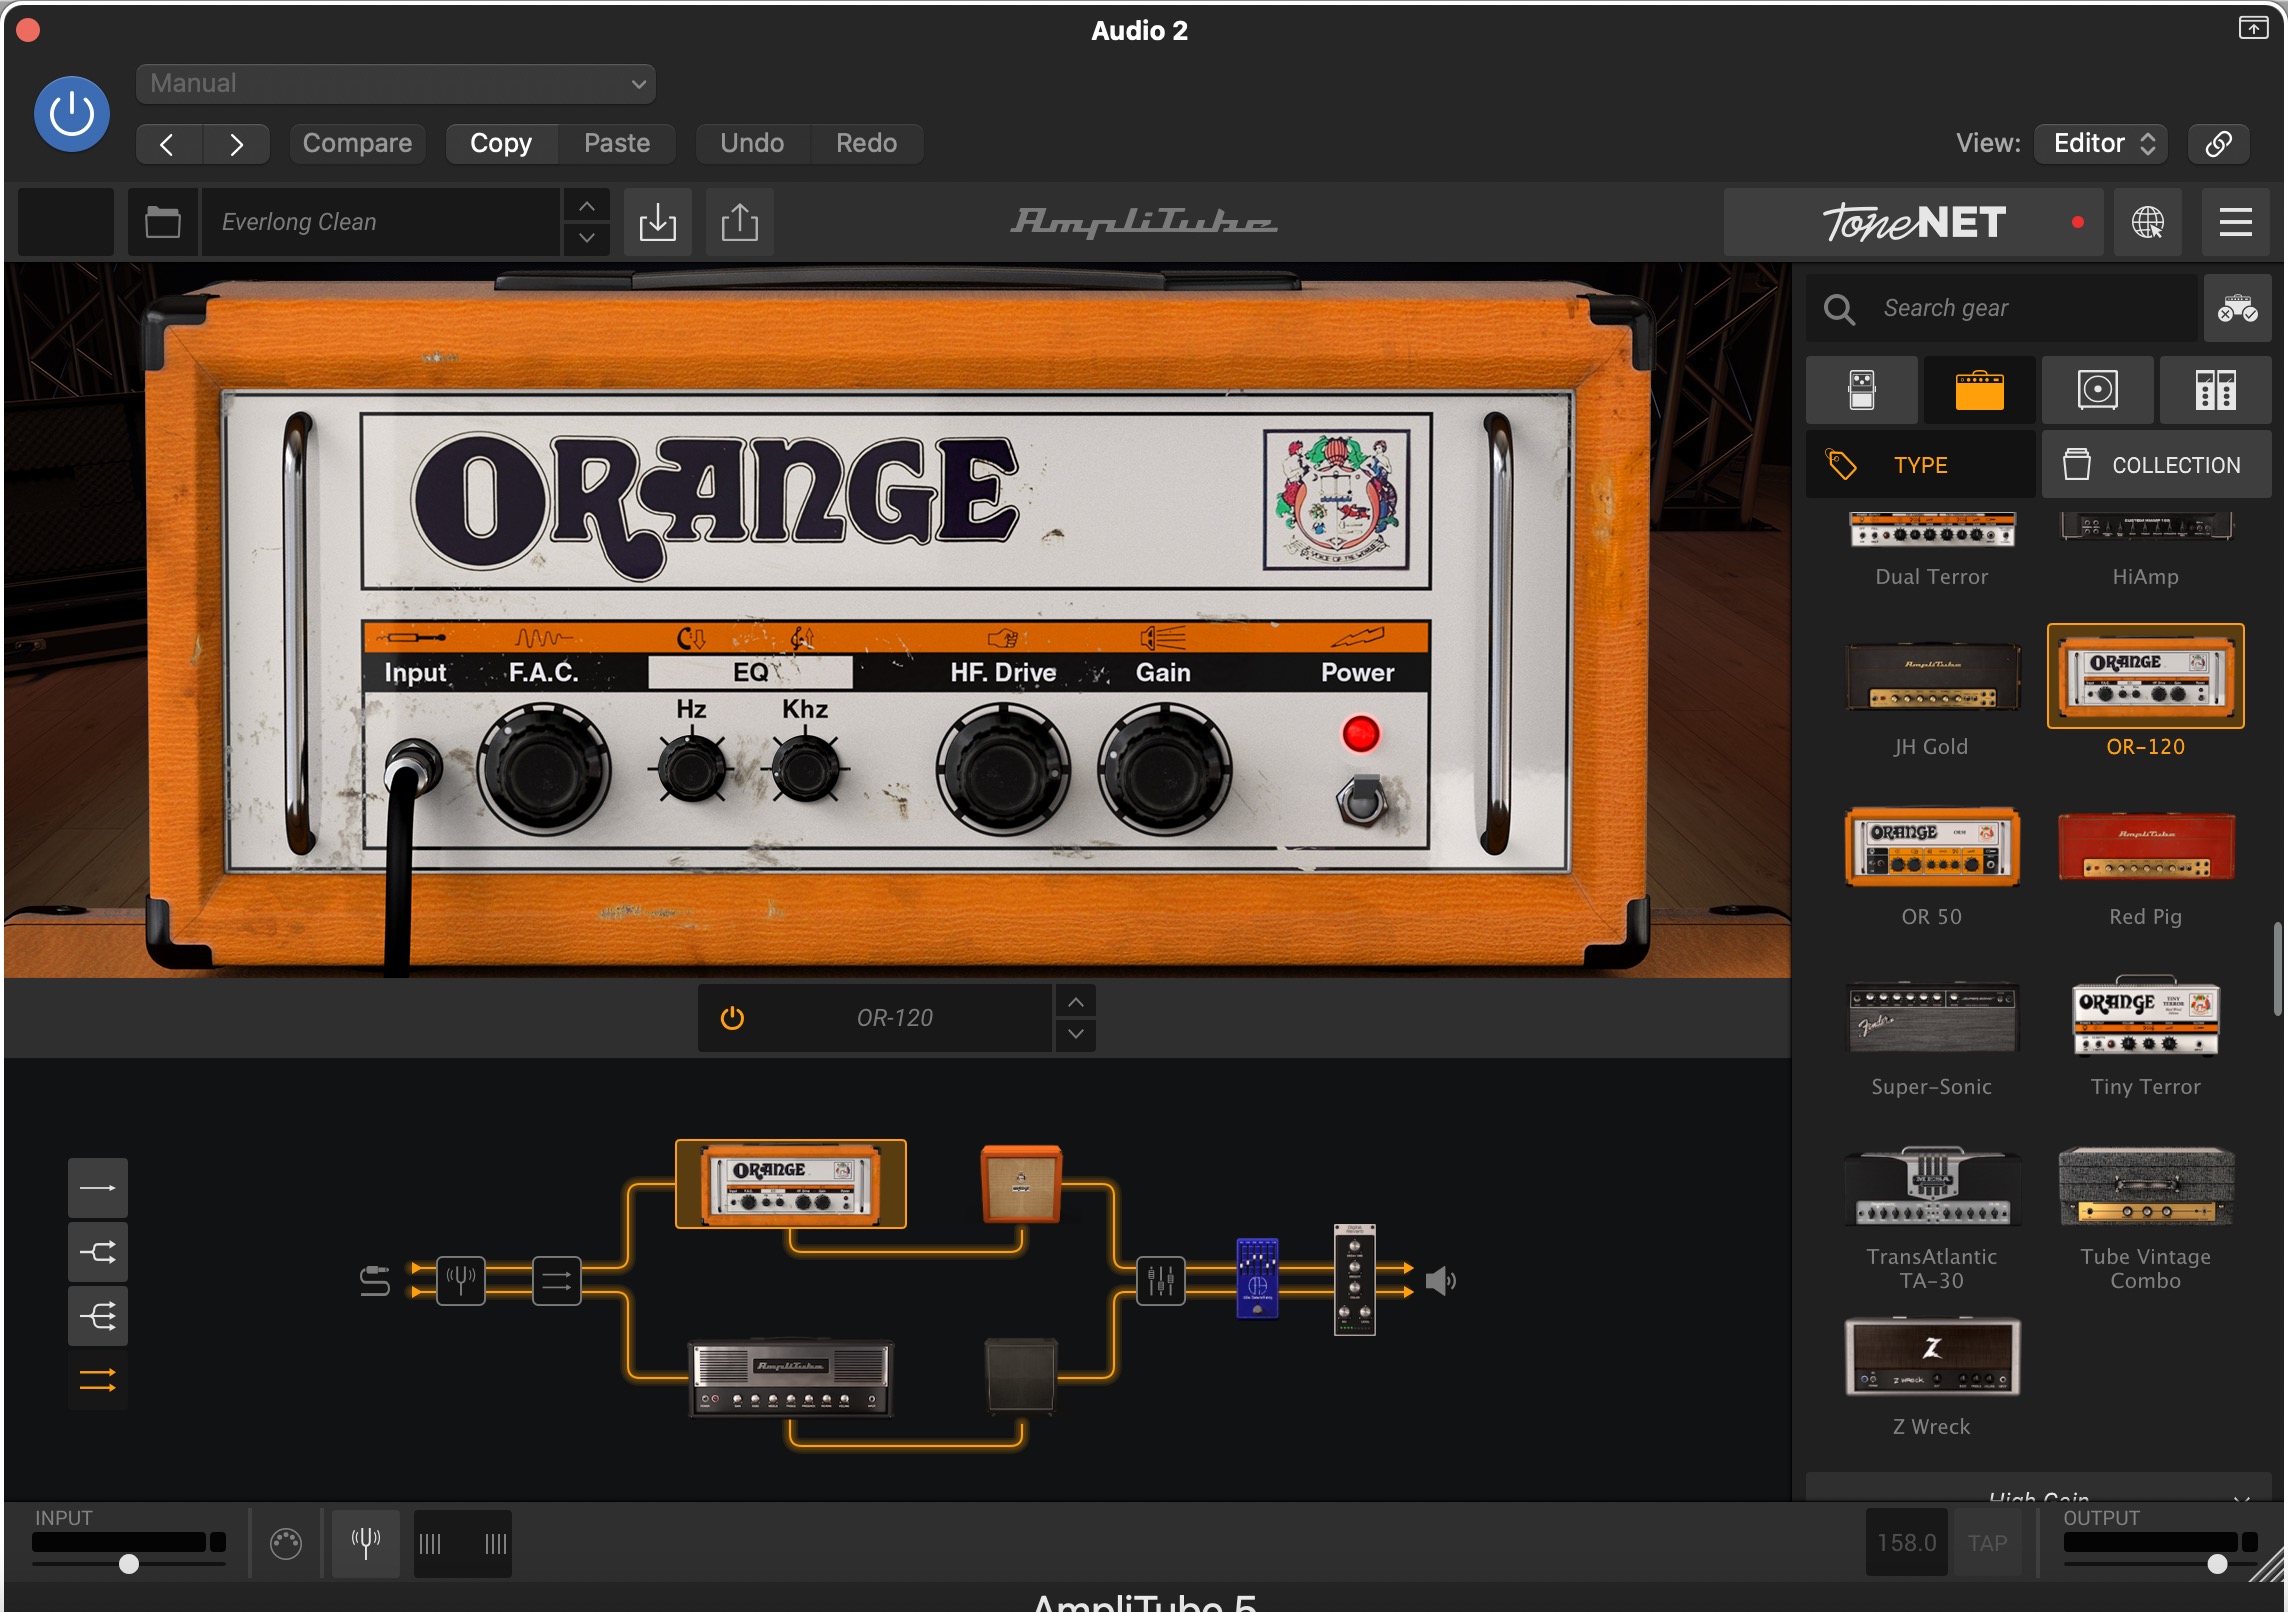Select the TYPE filter tab
The image size is (2288, 1612).
(1921, 465)
